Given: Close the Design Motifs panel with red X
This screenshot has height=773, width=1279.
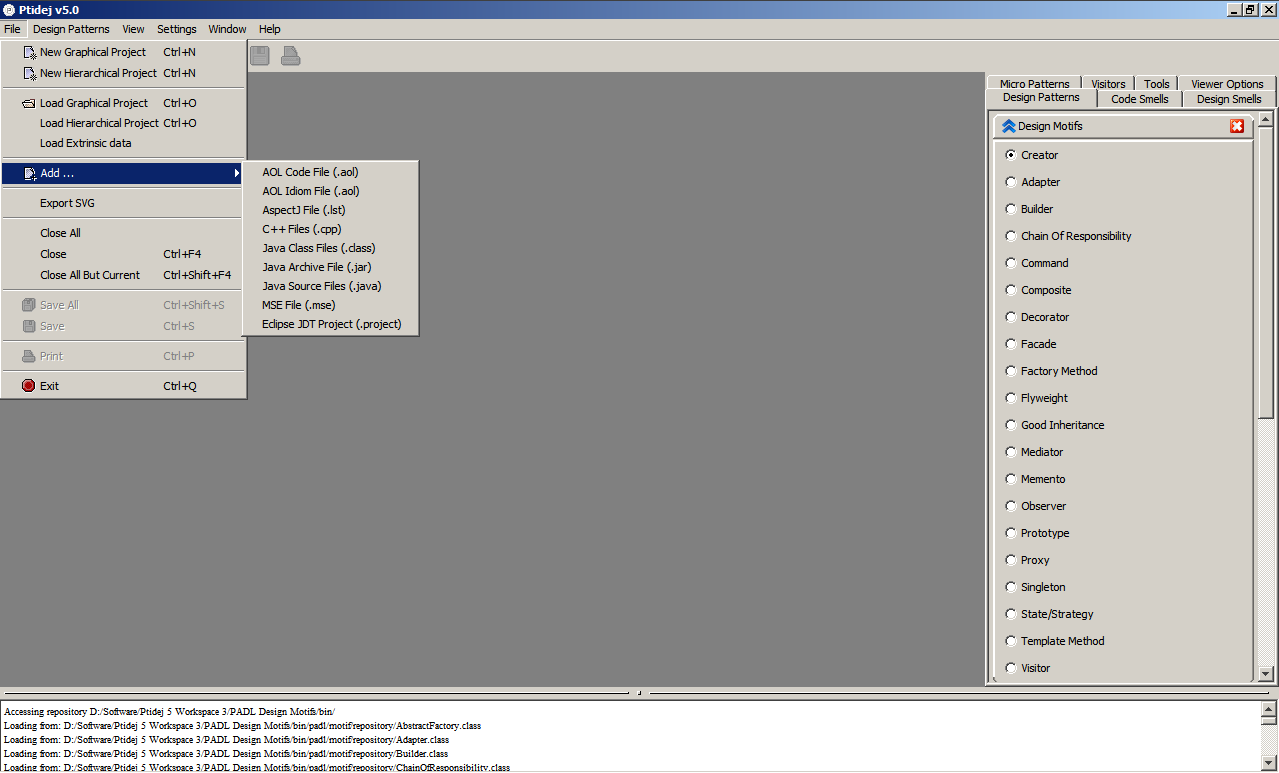Looking at the screenshot, I should tap(1237, 126).
